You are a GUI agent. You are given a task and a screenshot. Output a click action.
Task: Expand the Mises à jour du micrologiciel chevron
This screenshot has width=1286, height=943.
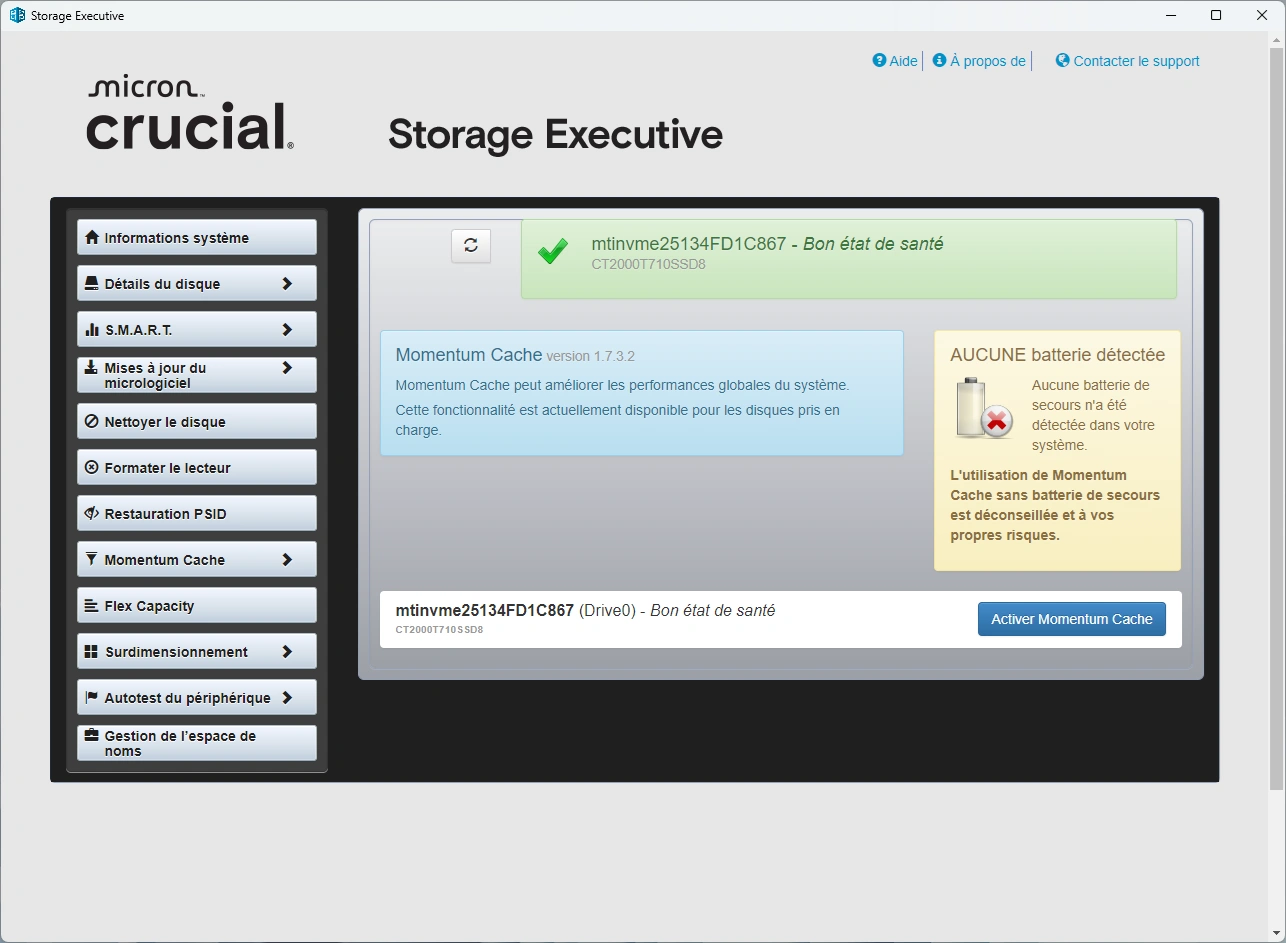tap(287, 368)
